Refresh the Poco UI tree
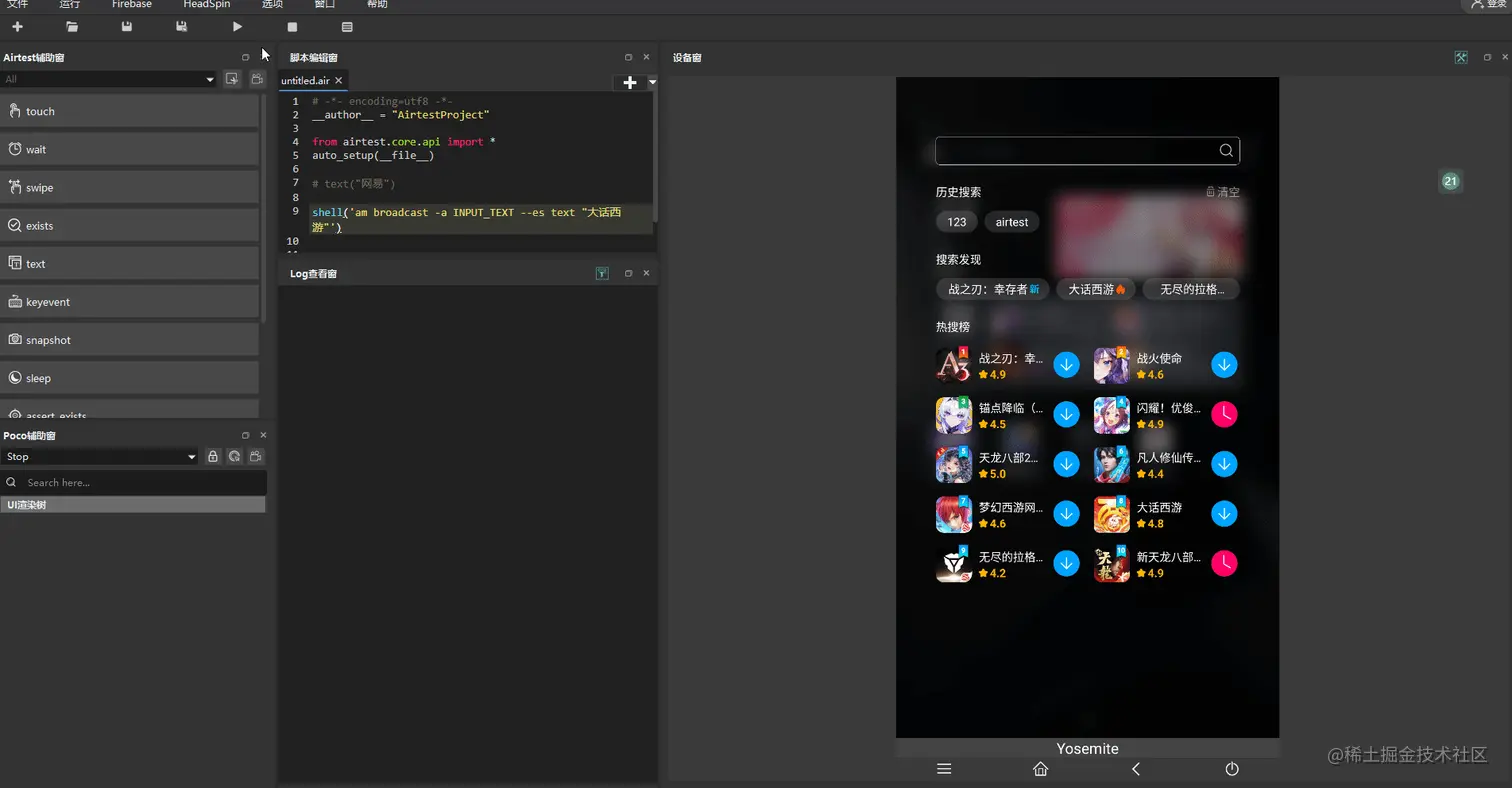Viewport: 1512px width, 788px height. pos(235,456)
